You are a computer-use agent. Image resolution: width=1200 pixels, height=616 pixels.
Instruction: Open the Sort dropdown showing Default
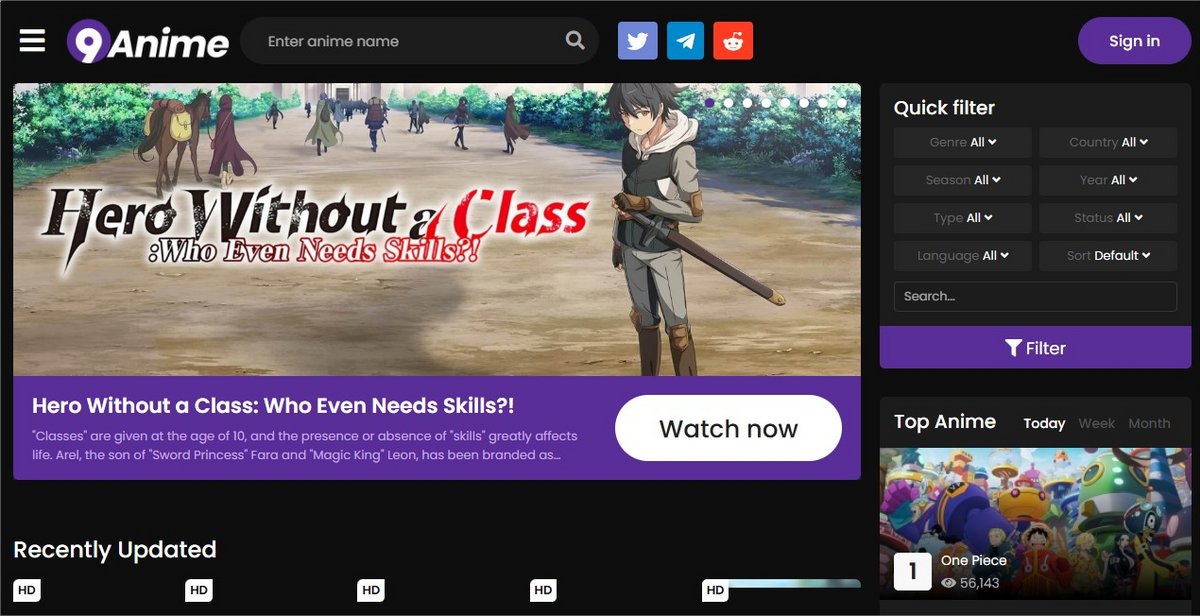[x=1108, y=255]
